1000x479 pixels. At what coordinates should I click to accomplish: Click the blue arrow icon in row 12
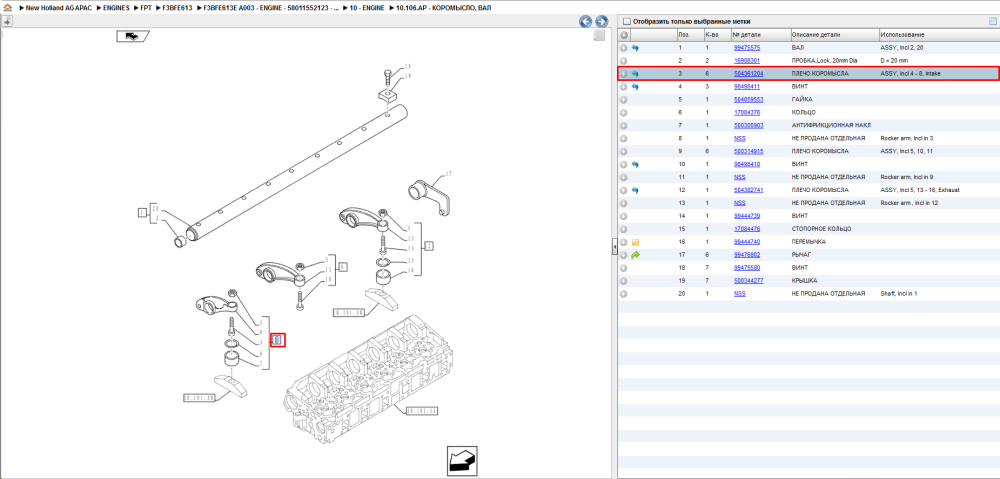635,191
